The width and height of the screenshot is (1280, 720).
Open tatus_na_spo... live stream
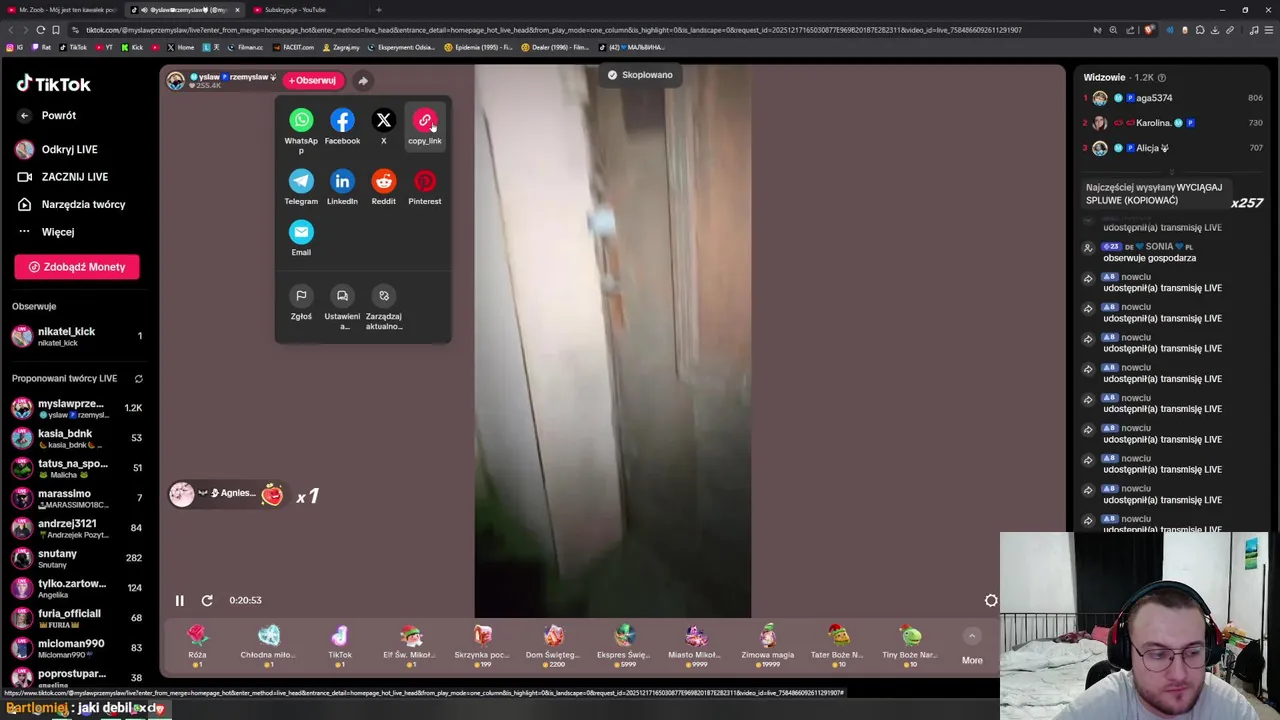click(x=77, y=468)
